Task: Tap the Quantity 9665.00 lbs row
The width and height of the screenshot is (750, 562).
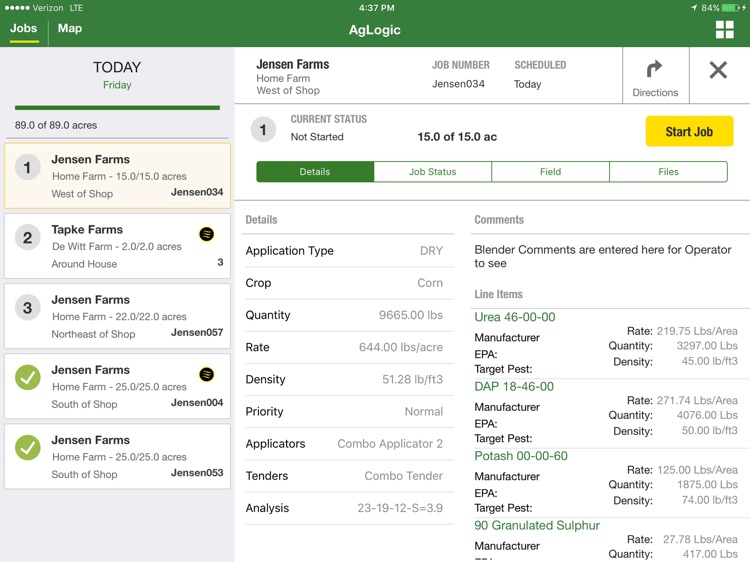Action: (x=348, y=315)
